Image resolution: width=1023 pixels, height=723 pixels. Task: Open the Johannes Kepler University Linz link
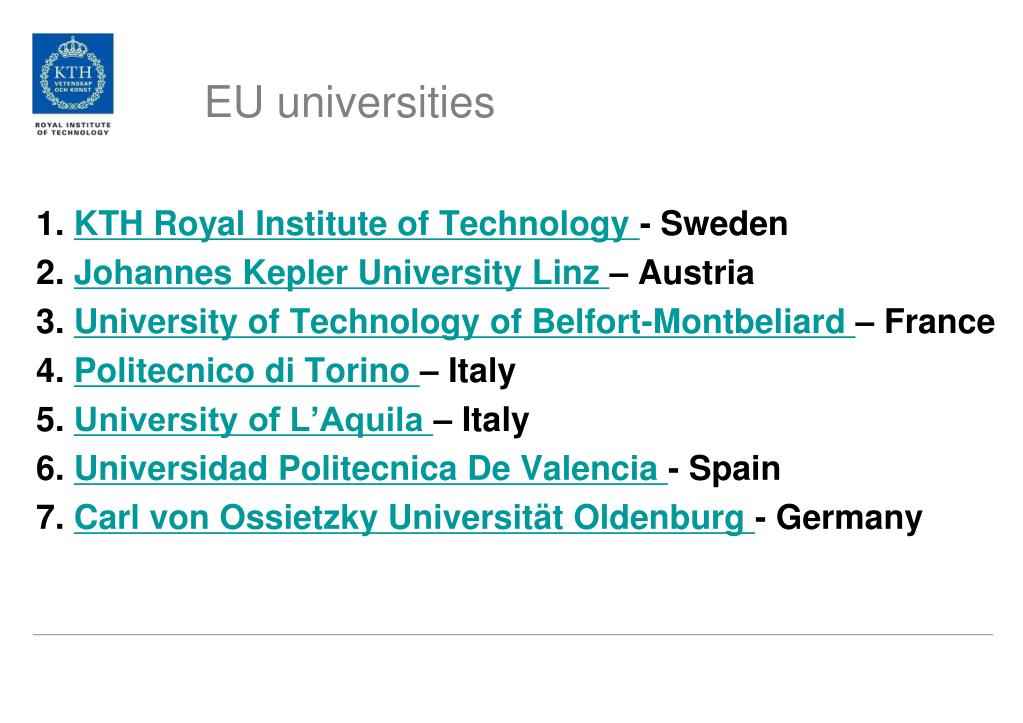341,273
